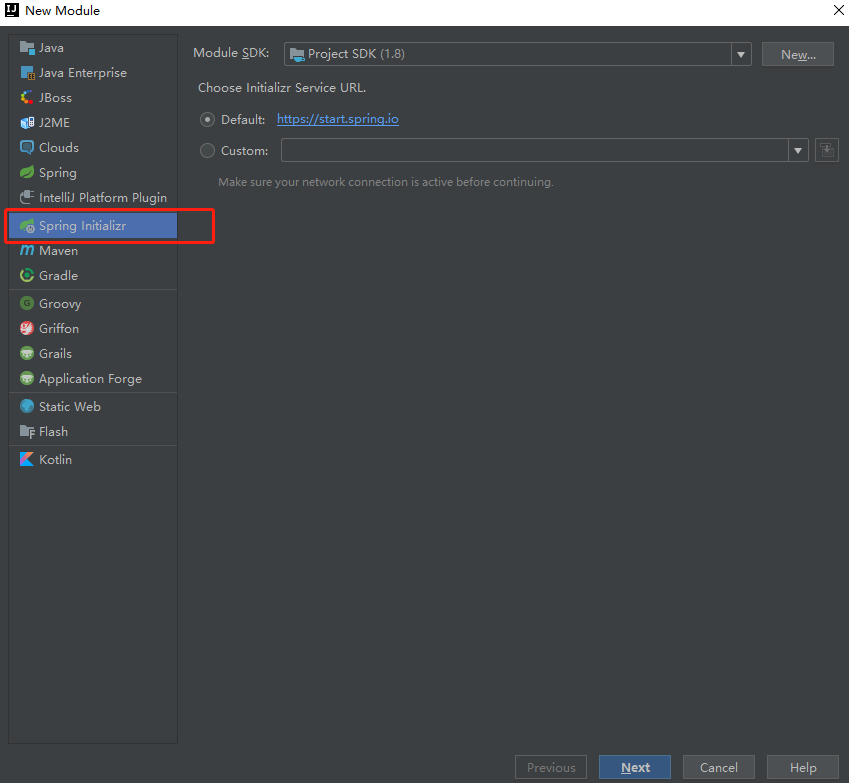The width and height of the screenshot is (849, 783).
Task: Select JBoss in the module list
Action: tap(93, 97)
